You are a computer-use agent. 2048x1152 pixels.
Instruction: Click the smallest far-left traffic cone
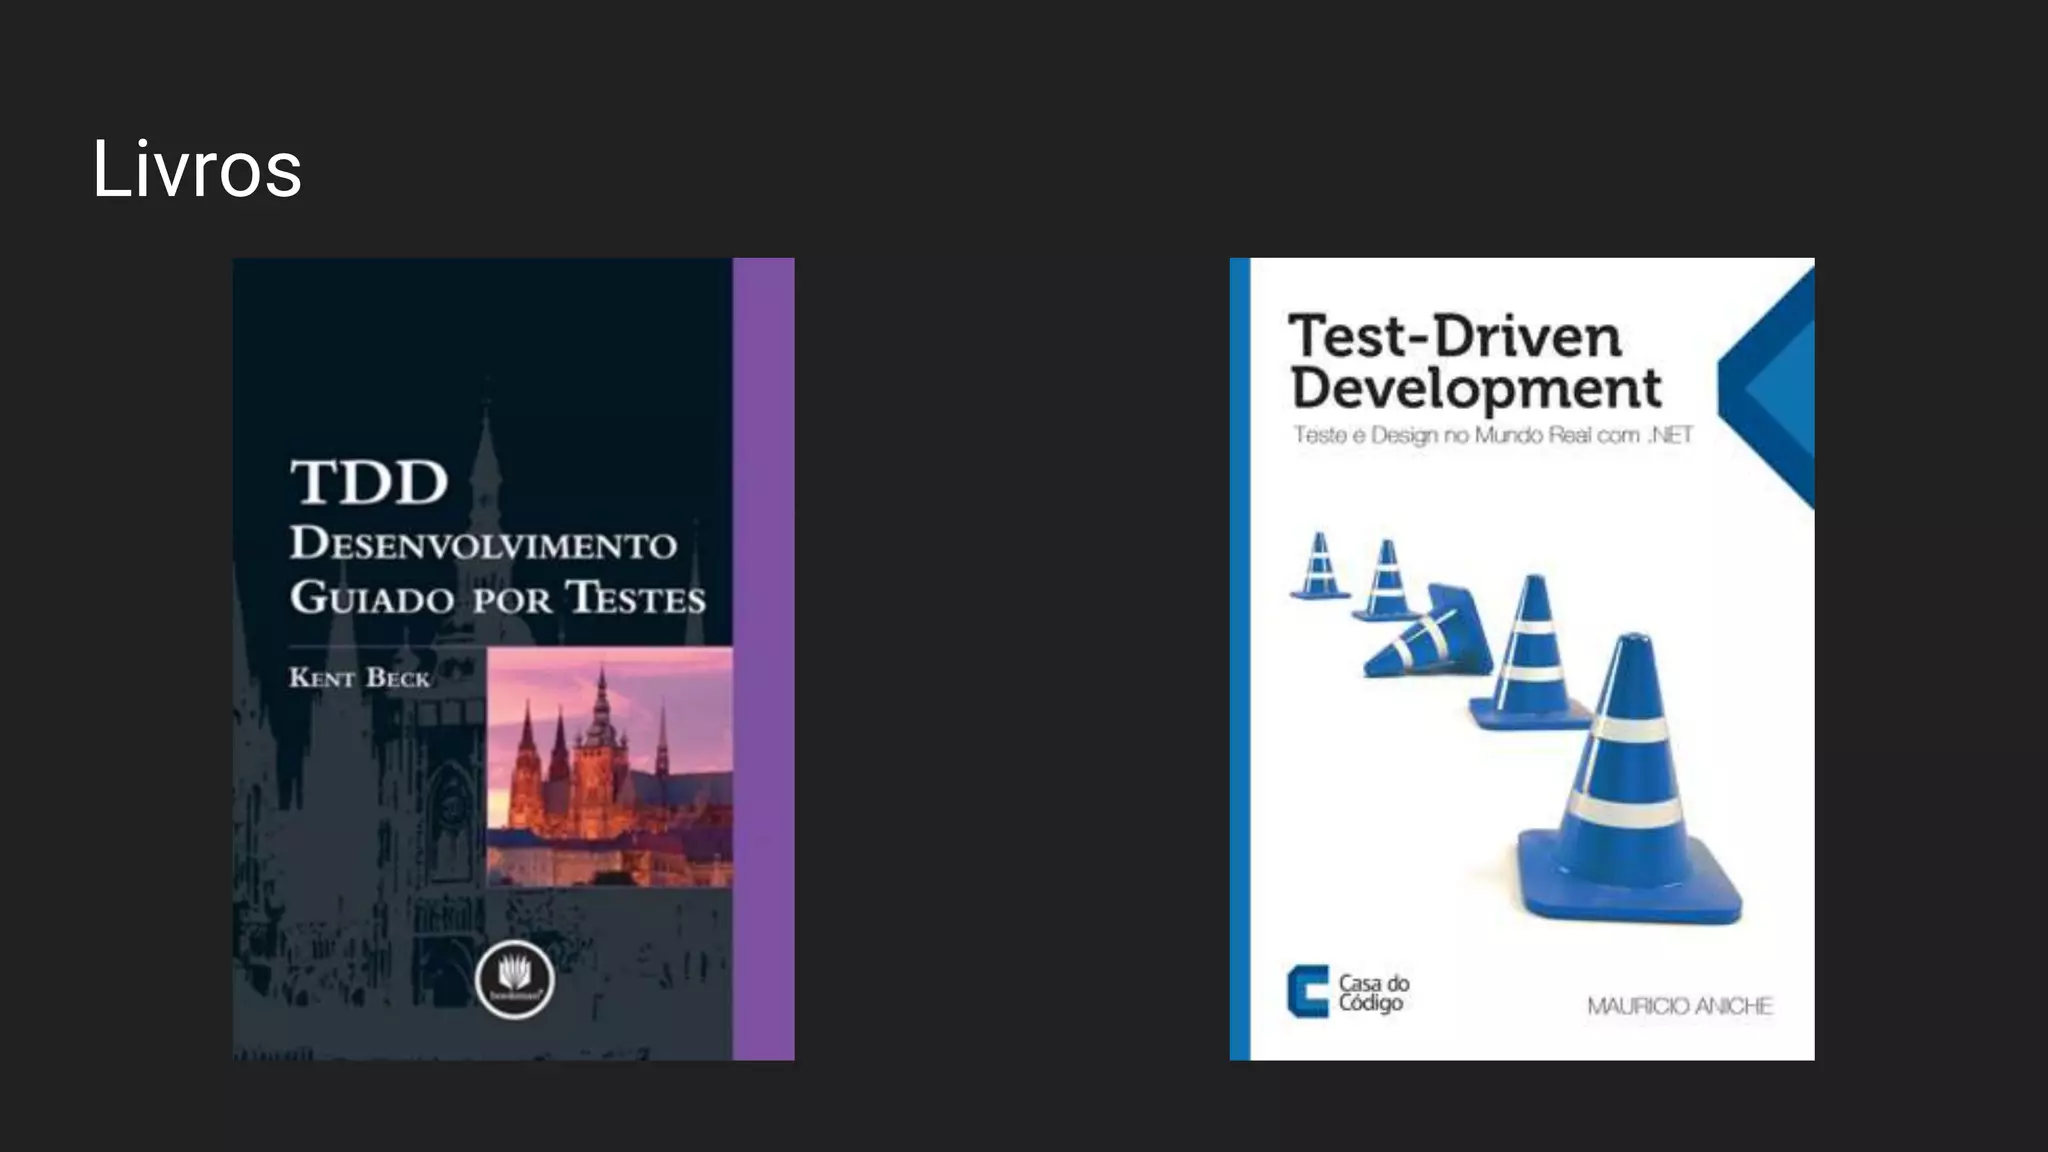1320,567
